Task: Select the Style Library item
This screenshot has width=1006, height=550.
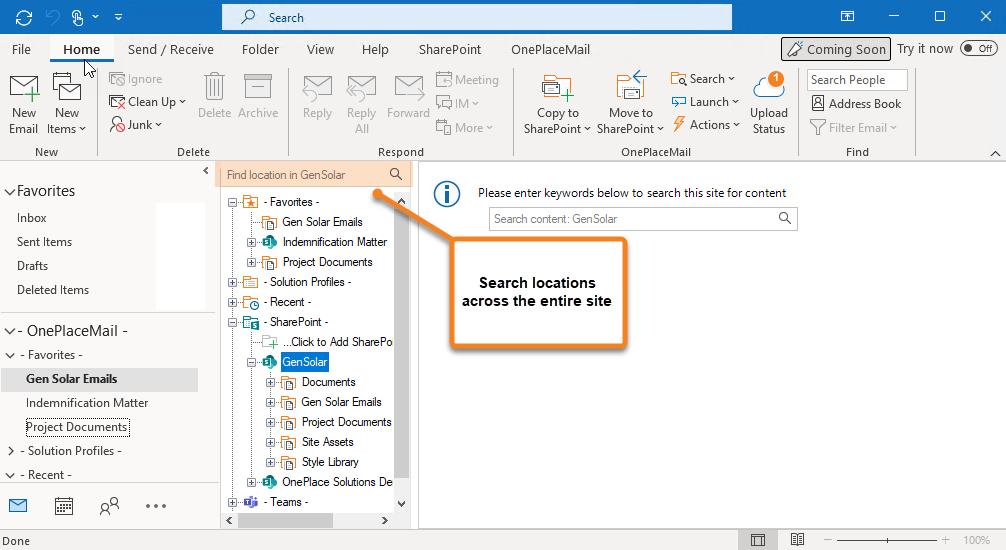Action: (330, 462)
